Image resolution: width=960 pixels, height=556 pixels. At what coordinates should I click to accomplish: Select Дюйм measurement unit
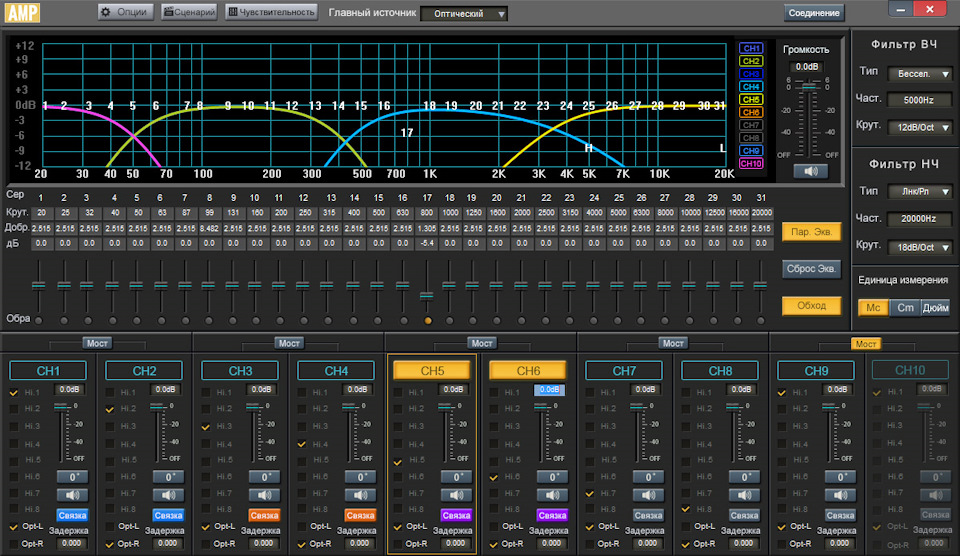tap(936, 308)
